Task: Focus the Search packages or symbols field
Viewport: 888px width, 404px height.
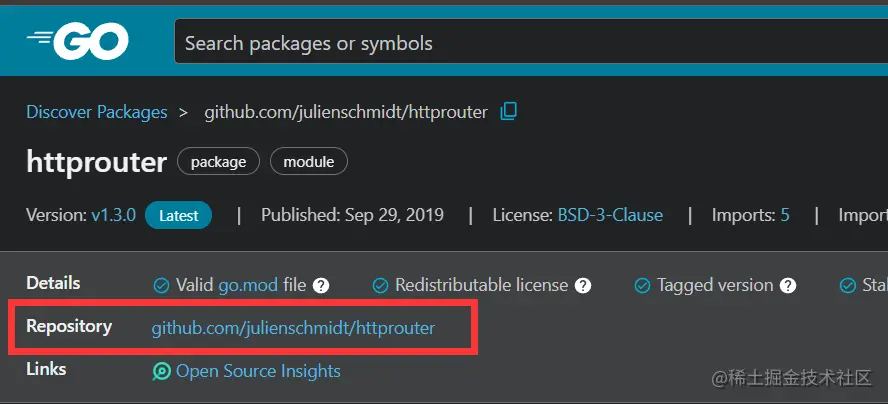Action: 530,43
